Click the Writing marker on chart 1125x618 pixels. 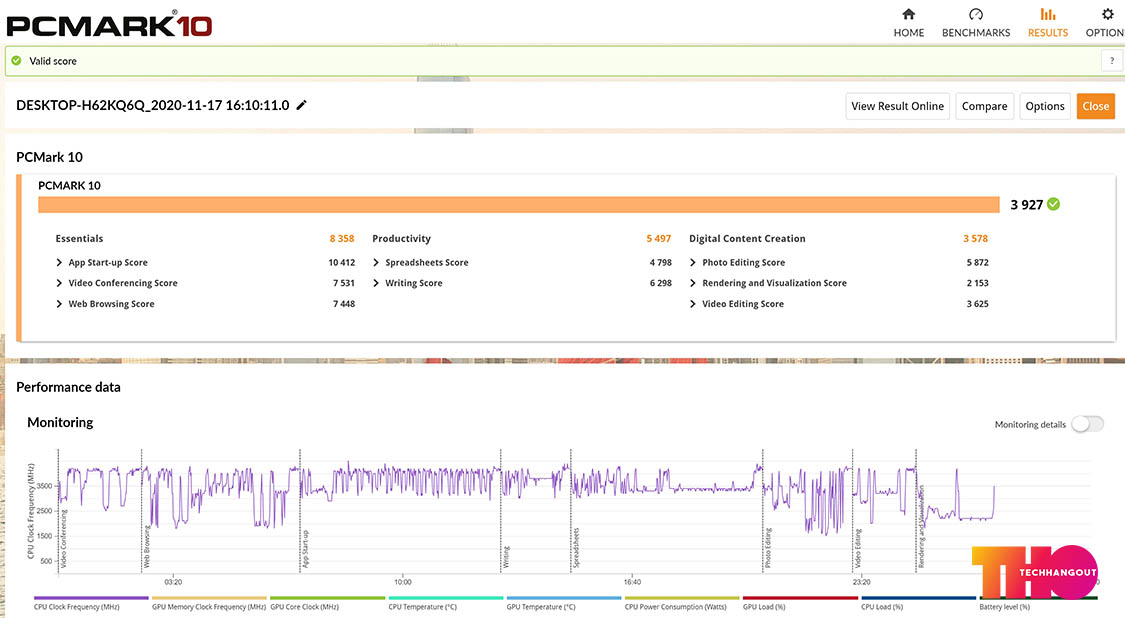pos(505,557)
